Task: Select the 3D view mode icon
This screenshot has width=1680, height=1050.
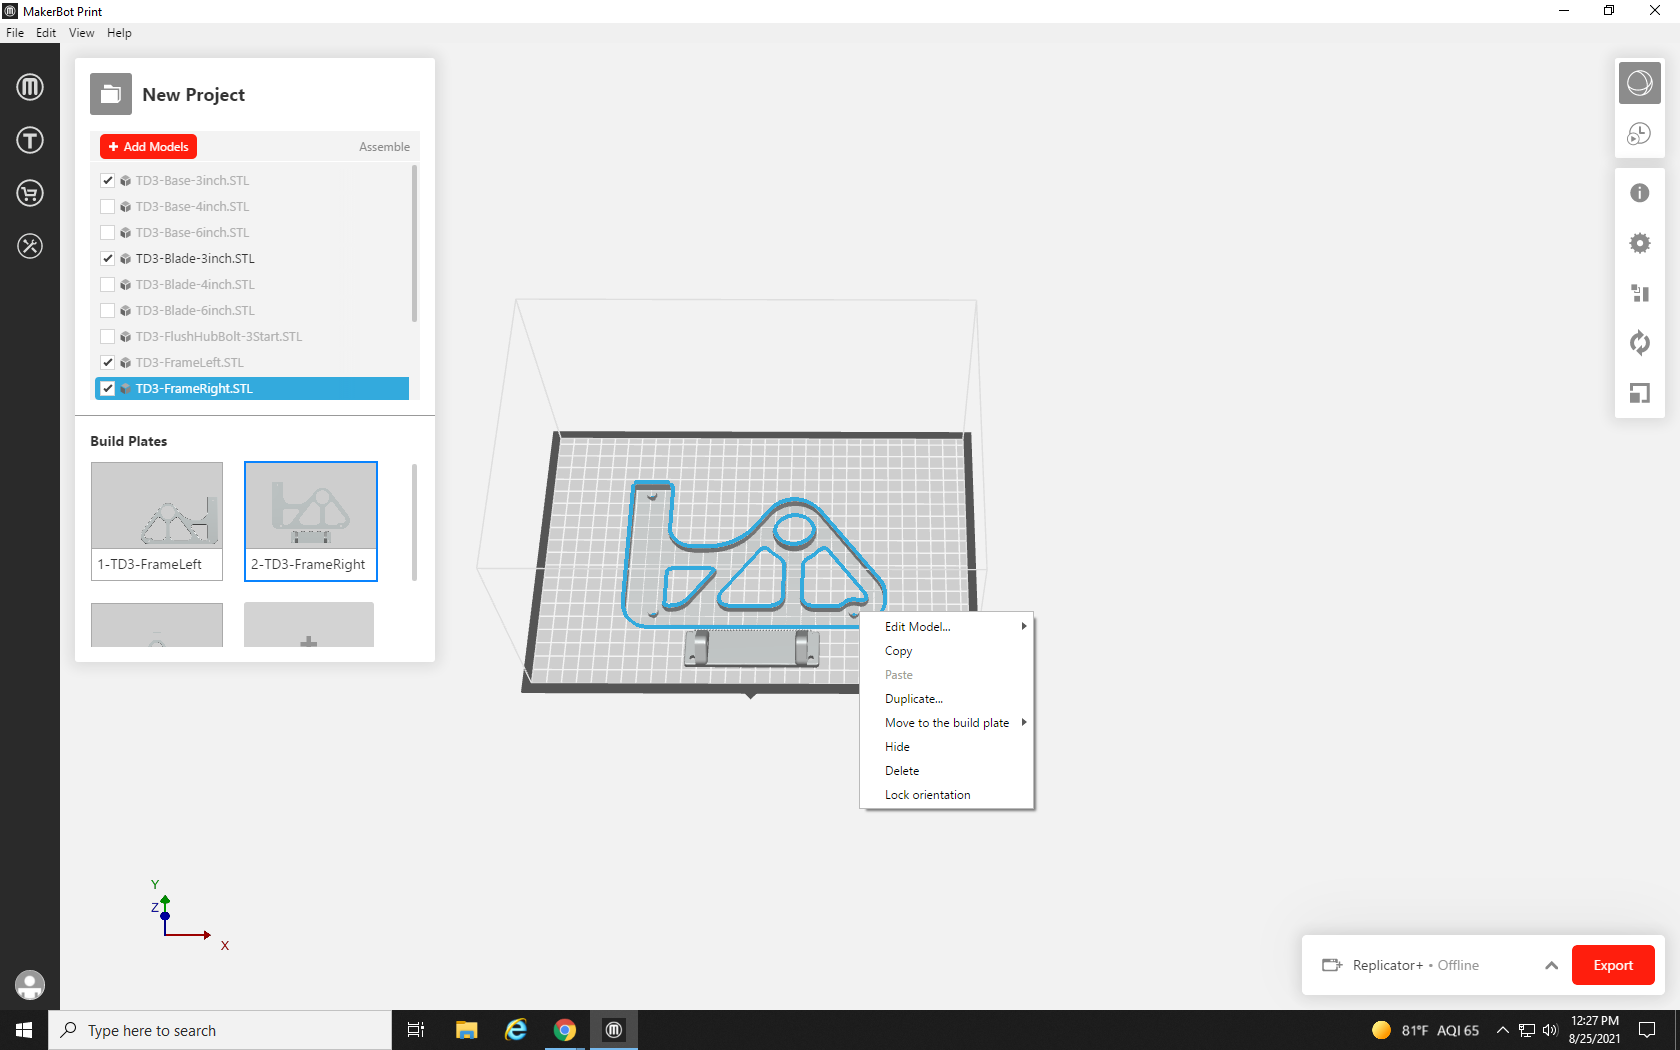Action: [1640, 83]
